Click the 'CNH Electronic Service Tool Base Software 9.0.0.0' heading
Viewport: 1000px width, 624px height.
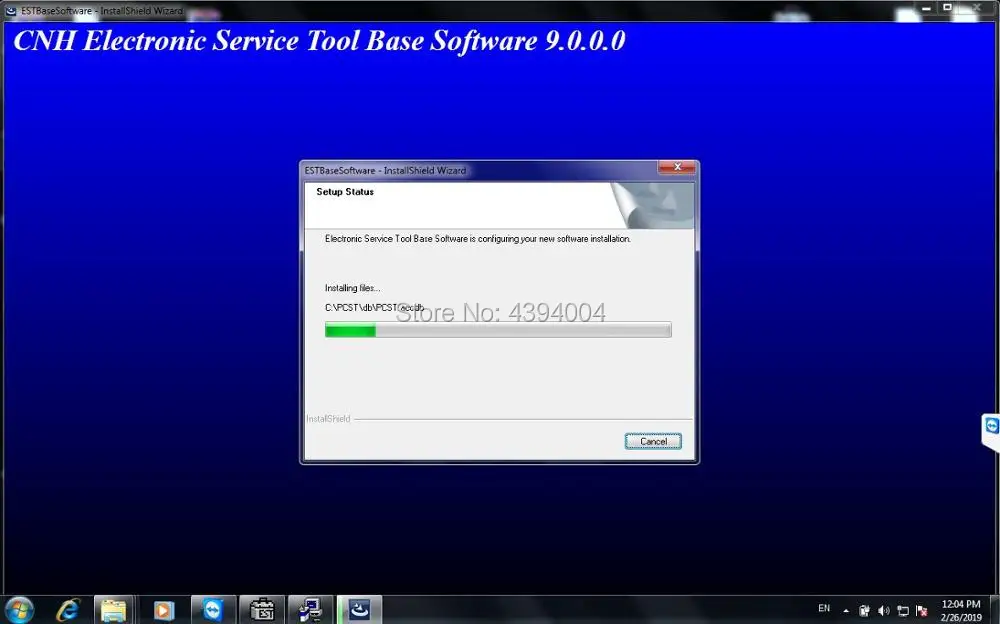tap(319, 41)
